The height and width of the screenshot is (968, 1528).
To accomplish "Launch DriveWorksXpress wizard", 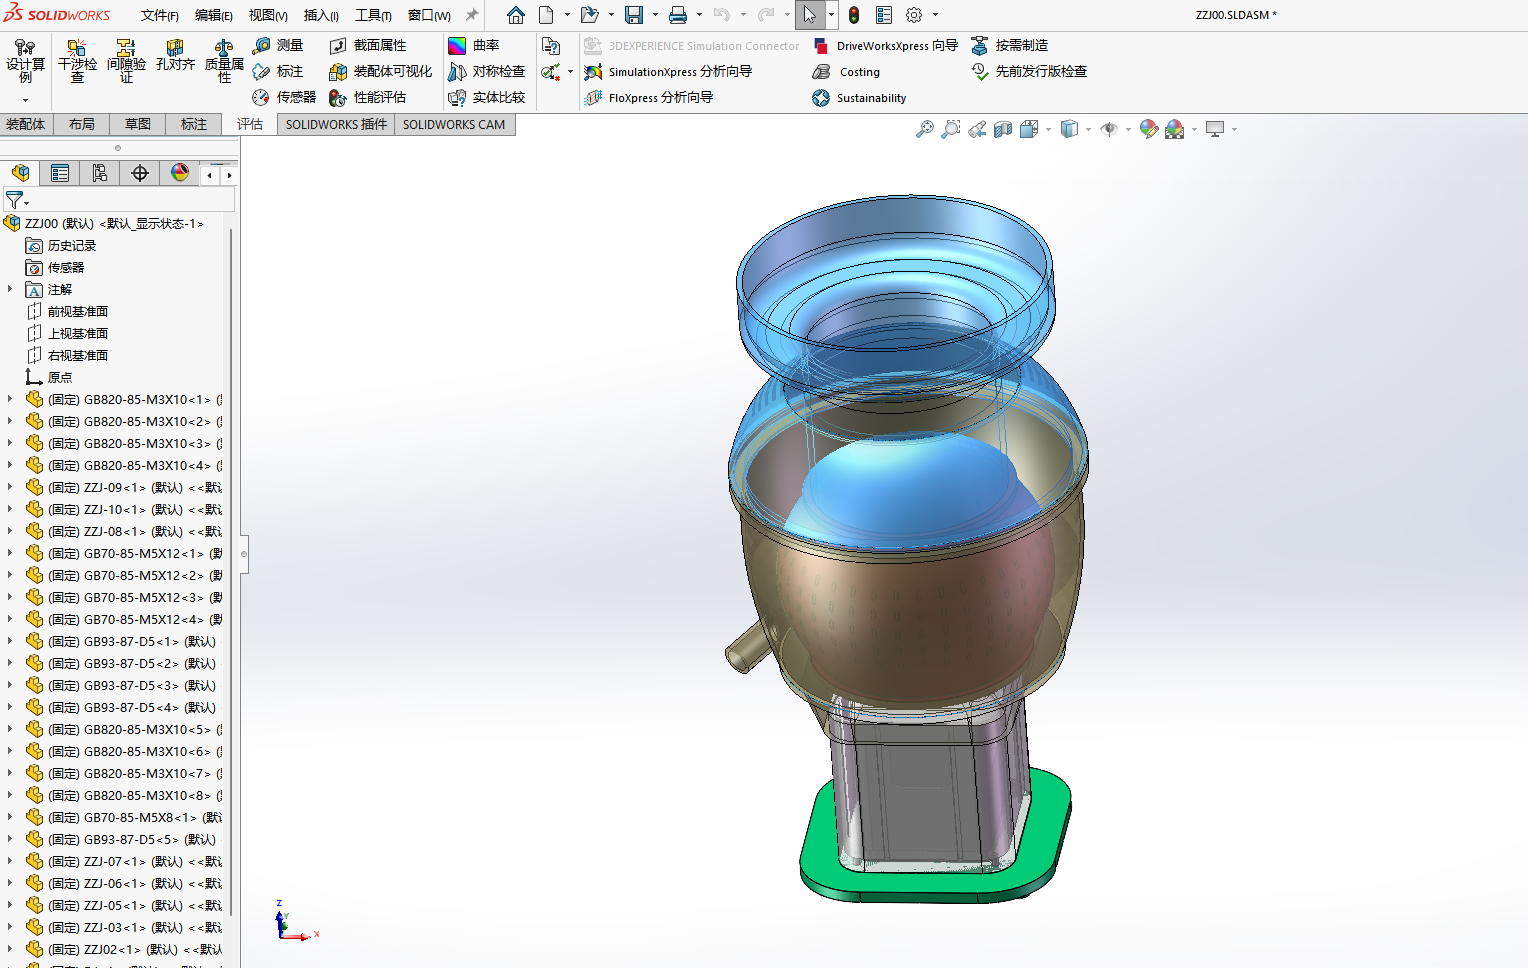I will (885, 46).
